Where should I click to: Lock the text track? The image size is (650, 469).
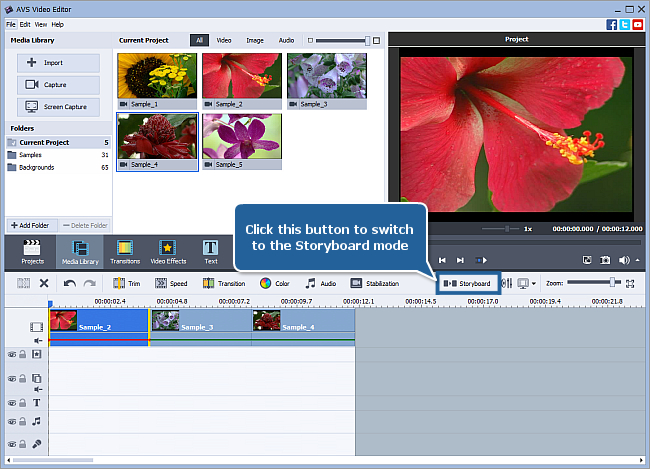(23, 403)
